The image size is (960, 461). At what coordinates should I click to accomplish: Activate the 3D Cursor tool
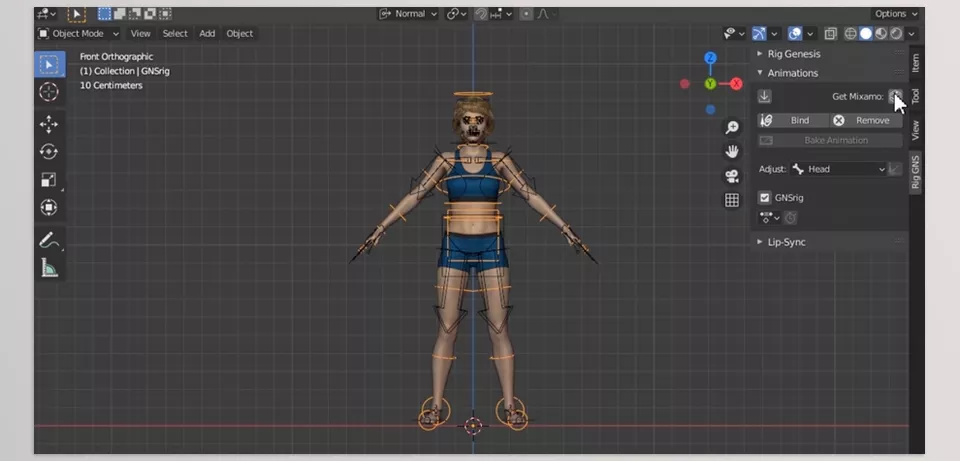[49, 92]
